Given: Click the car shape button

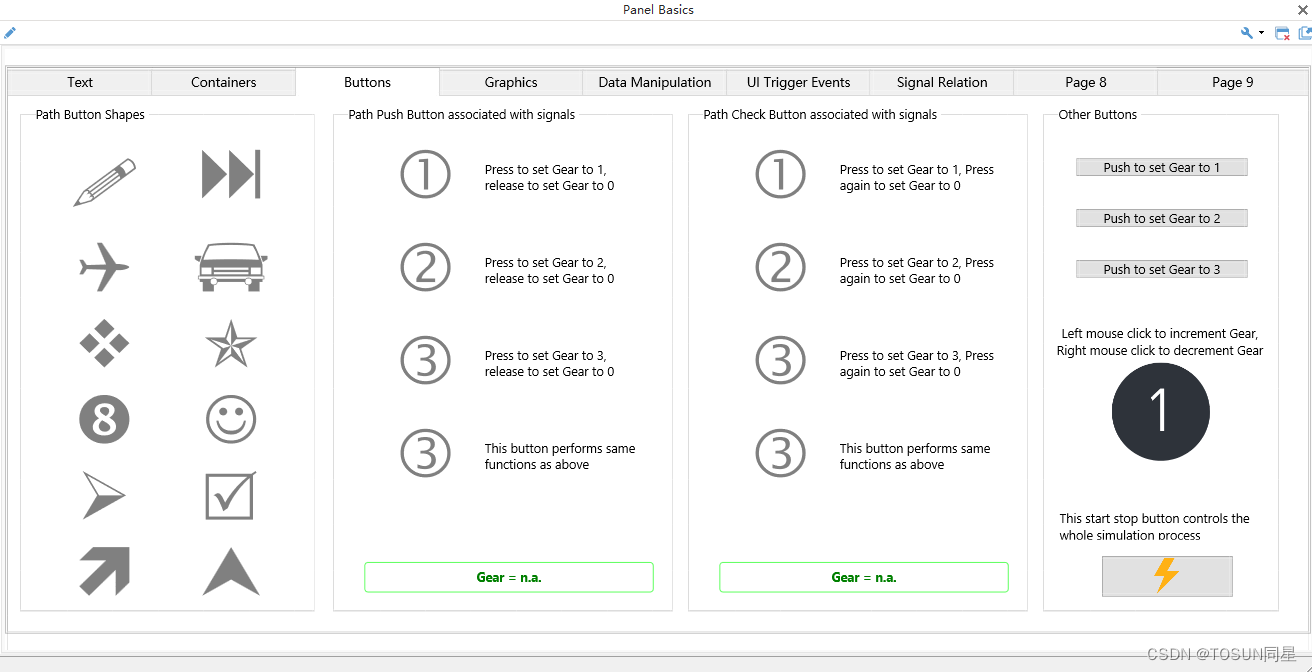Looking at the screenshot, I should coord(231,267).
